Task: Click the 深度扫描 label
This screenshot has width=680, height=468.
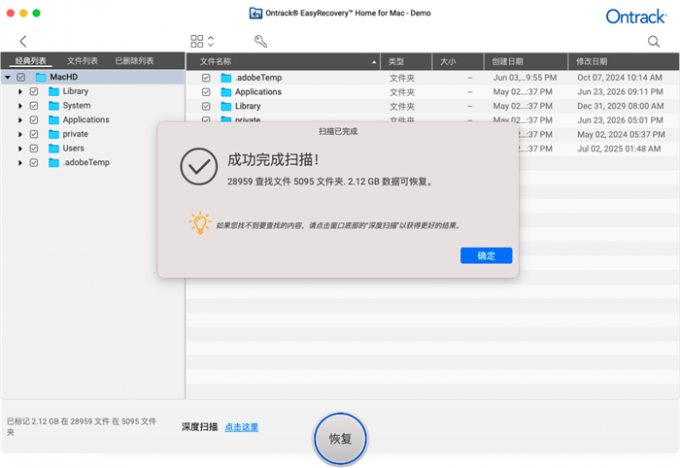Action: coord(199,427)
